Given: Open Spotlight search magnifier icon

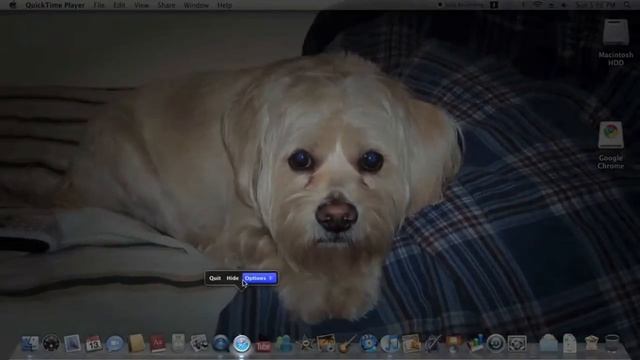Looking at the screenshot, I should tap(627, 5).
